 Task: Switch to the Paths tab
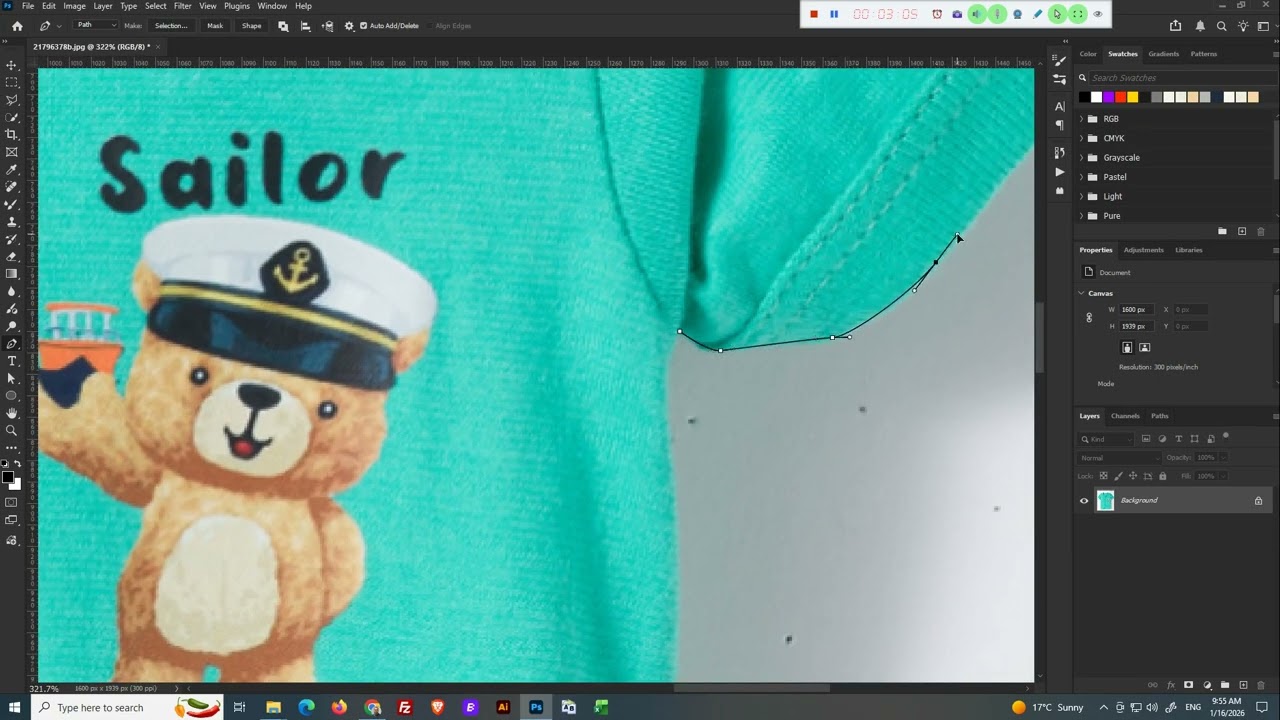click(1159, 416)
